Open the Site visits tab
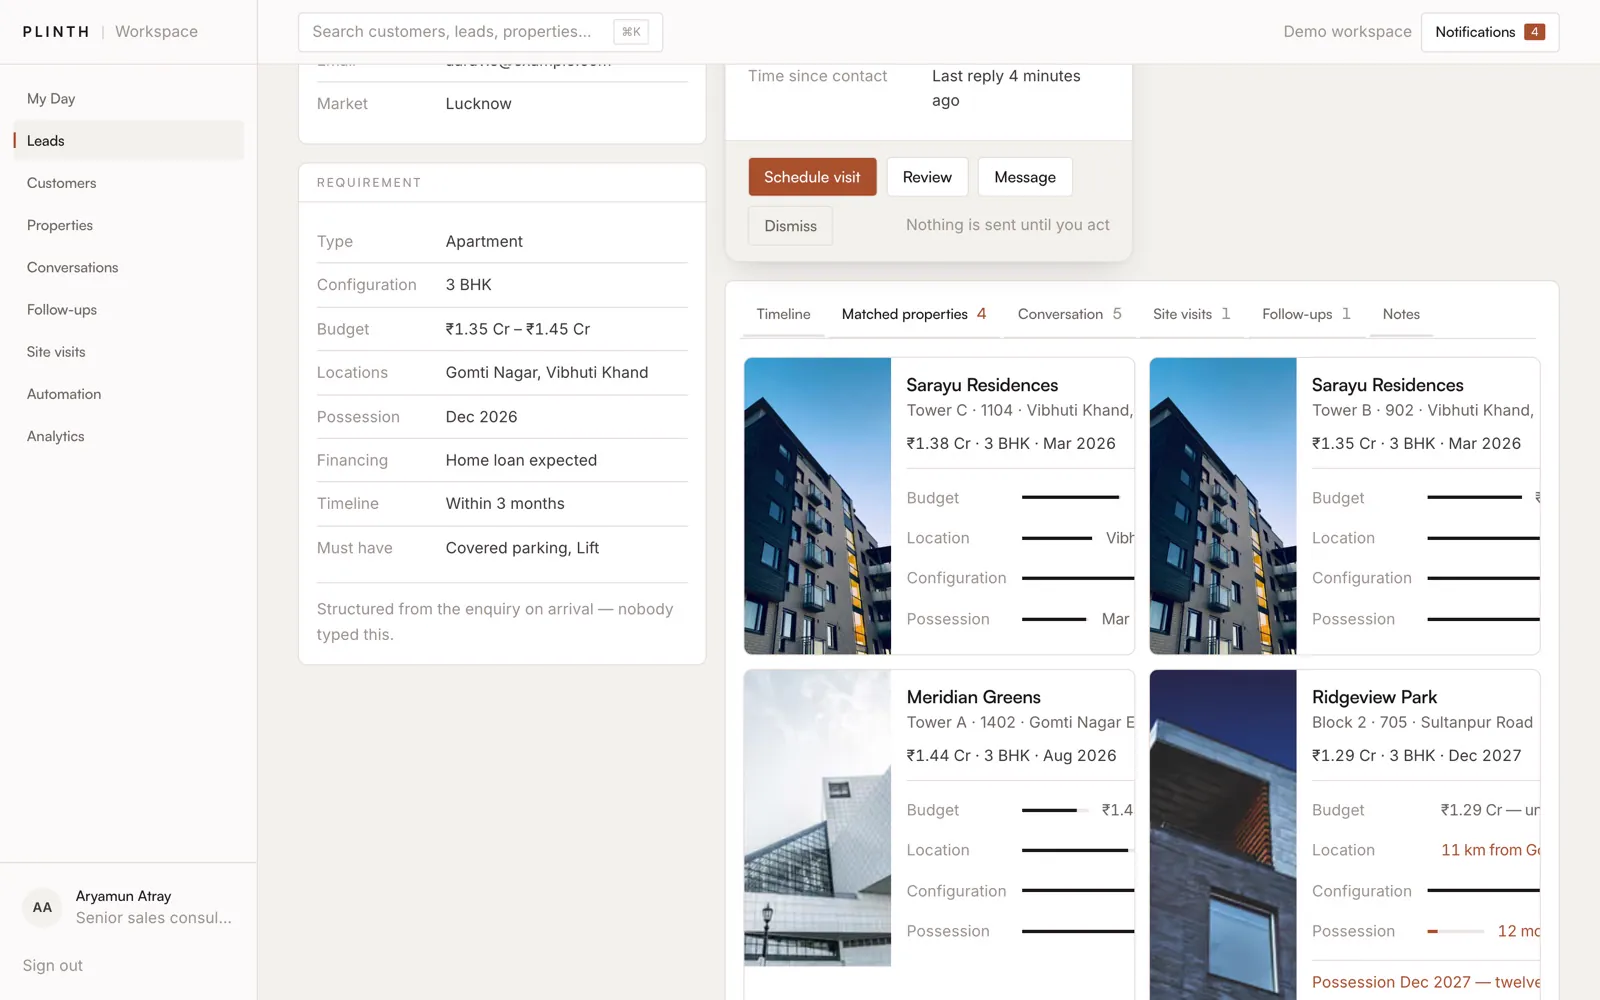This screenshot has width=1600, height=1000. (x=1192, y=314)
